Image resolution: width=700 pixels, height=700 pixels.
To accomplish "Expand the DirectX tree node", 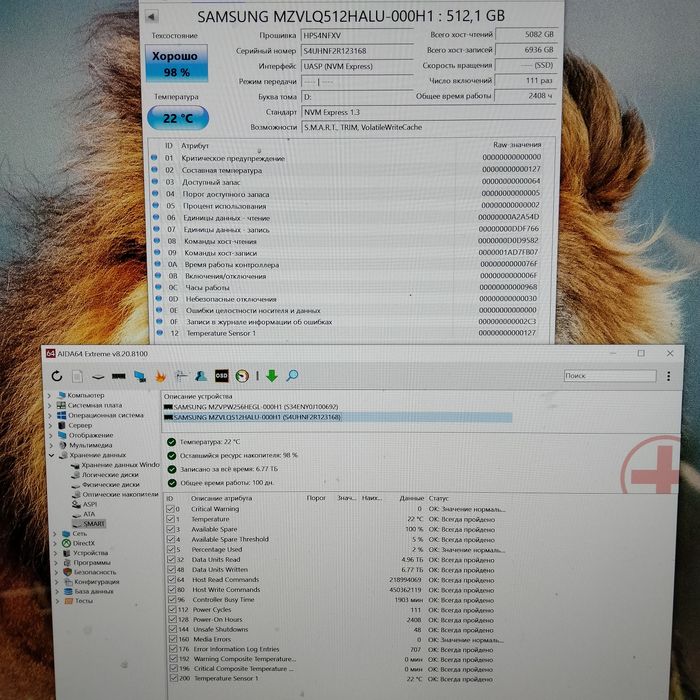I will click(55, 543).
